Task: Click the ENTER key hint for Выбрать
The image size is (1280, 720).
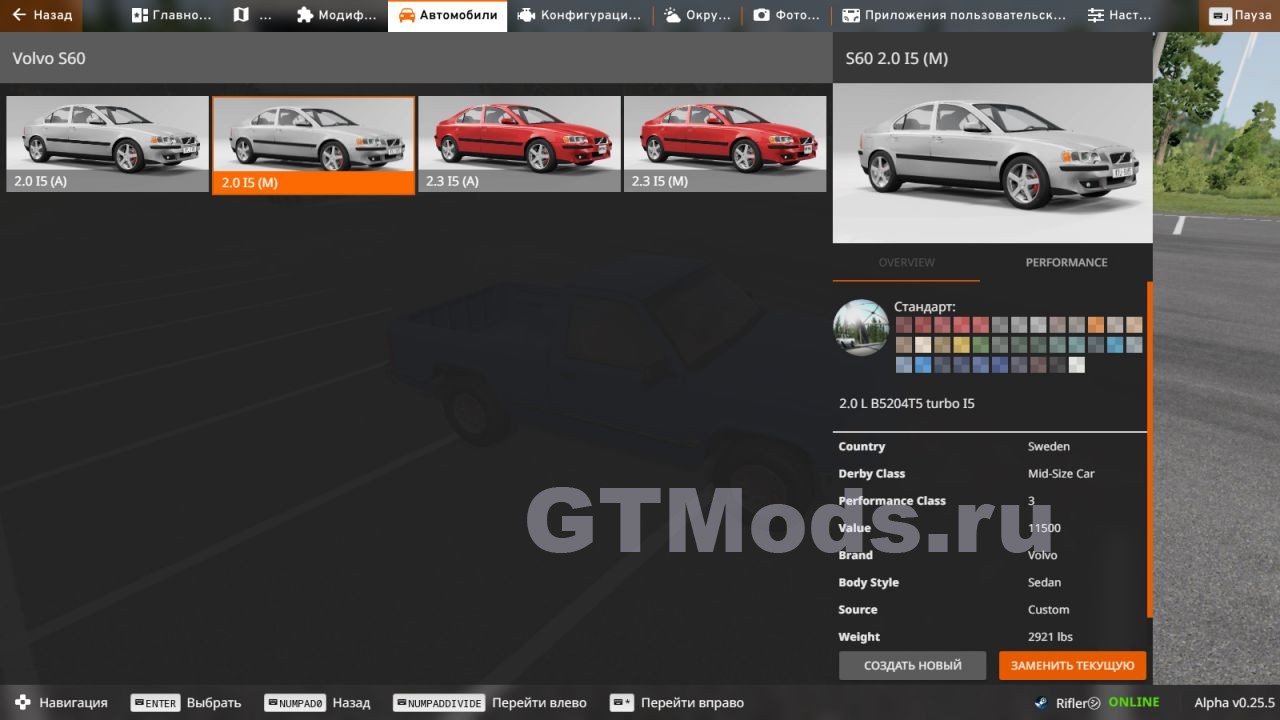Action: 155,703
